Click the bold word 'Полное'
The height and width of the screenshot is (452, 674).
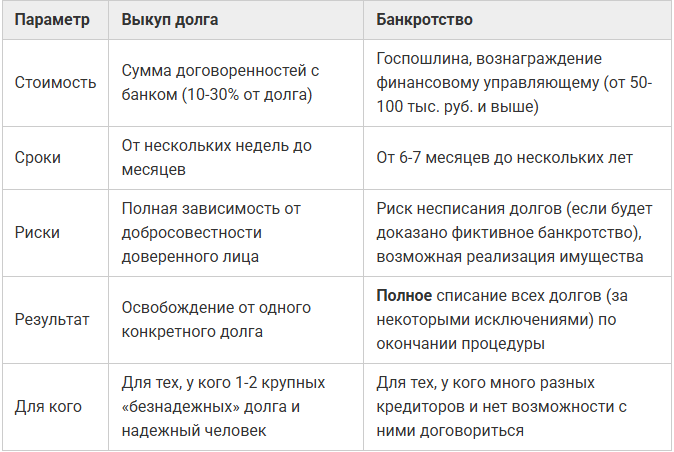pos(404,296)
